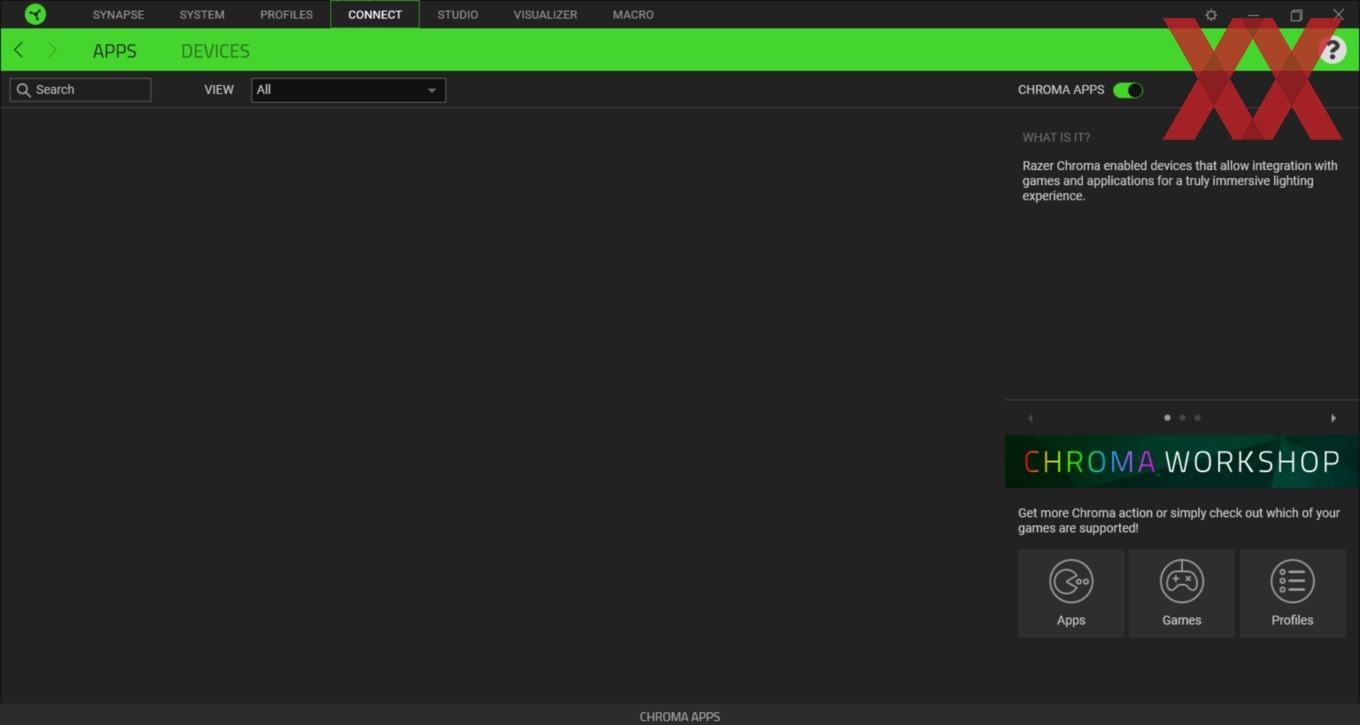Open the Studio tab
1360x725 pixels.
coord(457,15)
